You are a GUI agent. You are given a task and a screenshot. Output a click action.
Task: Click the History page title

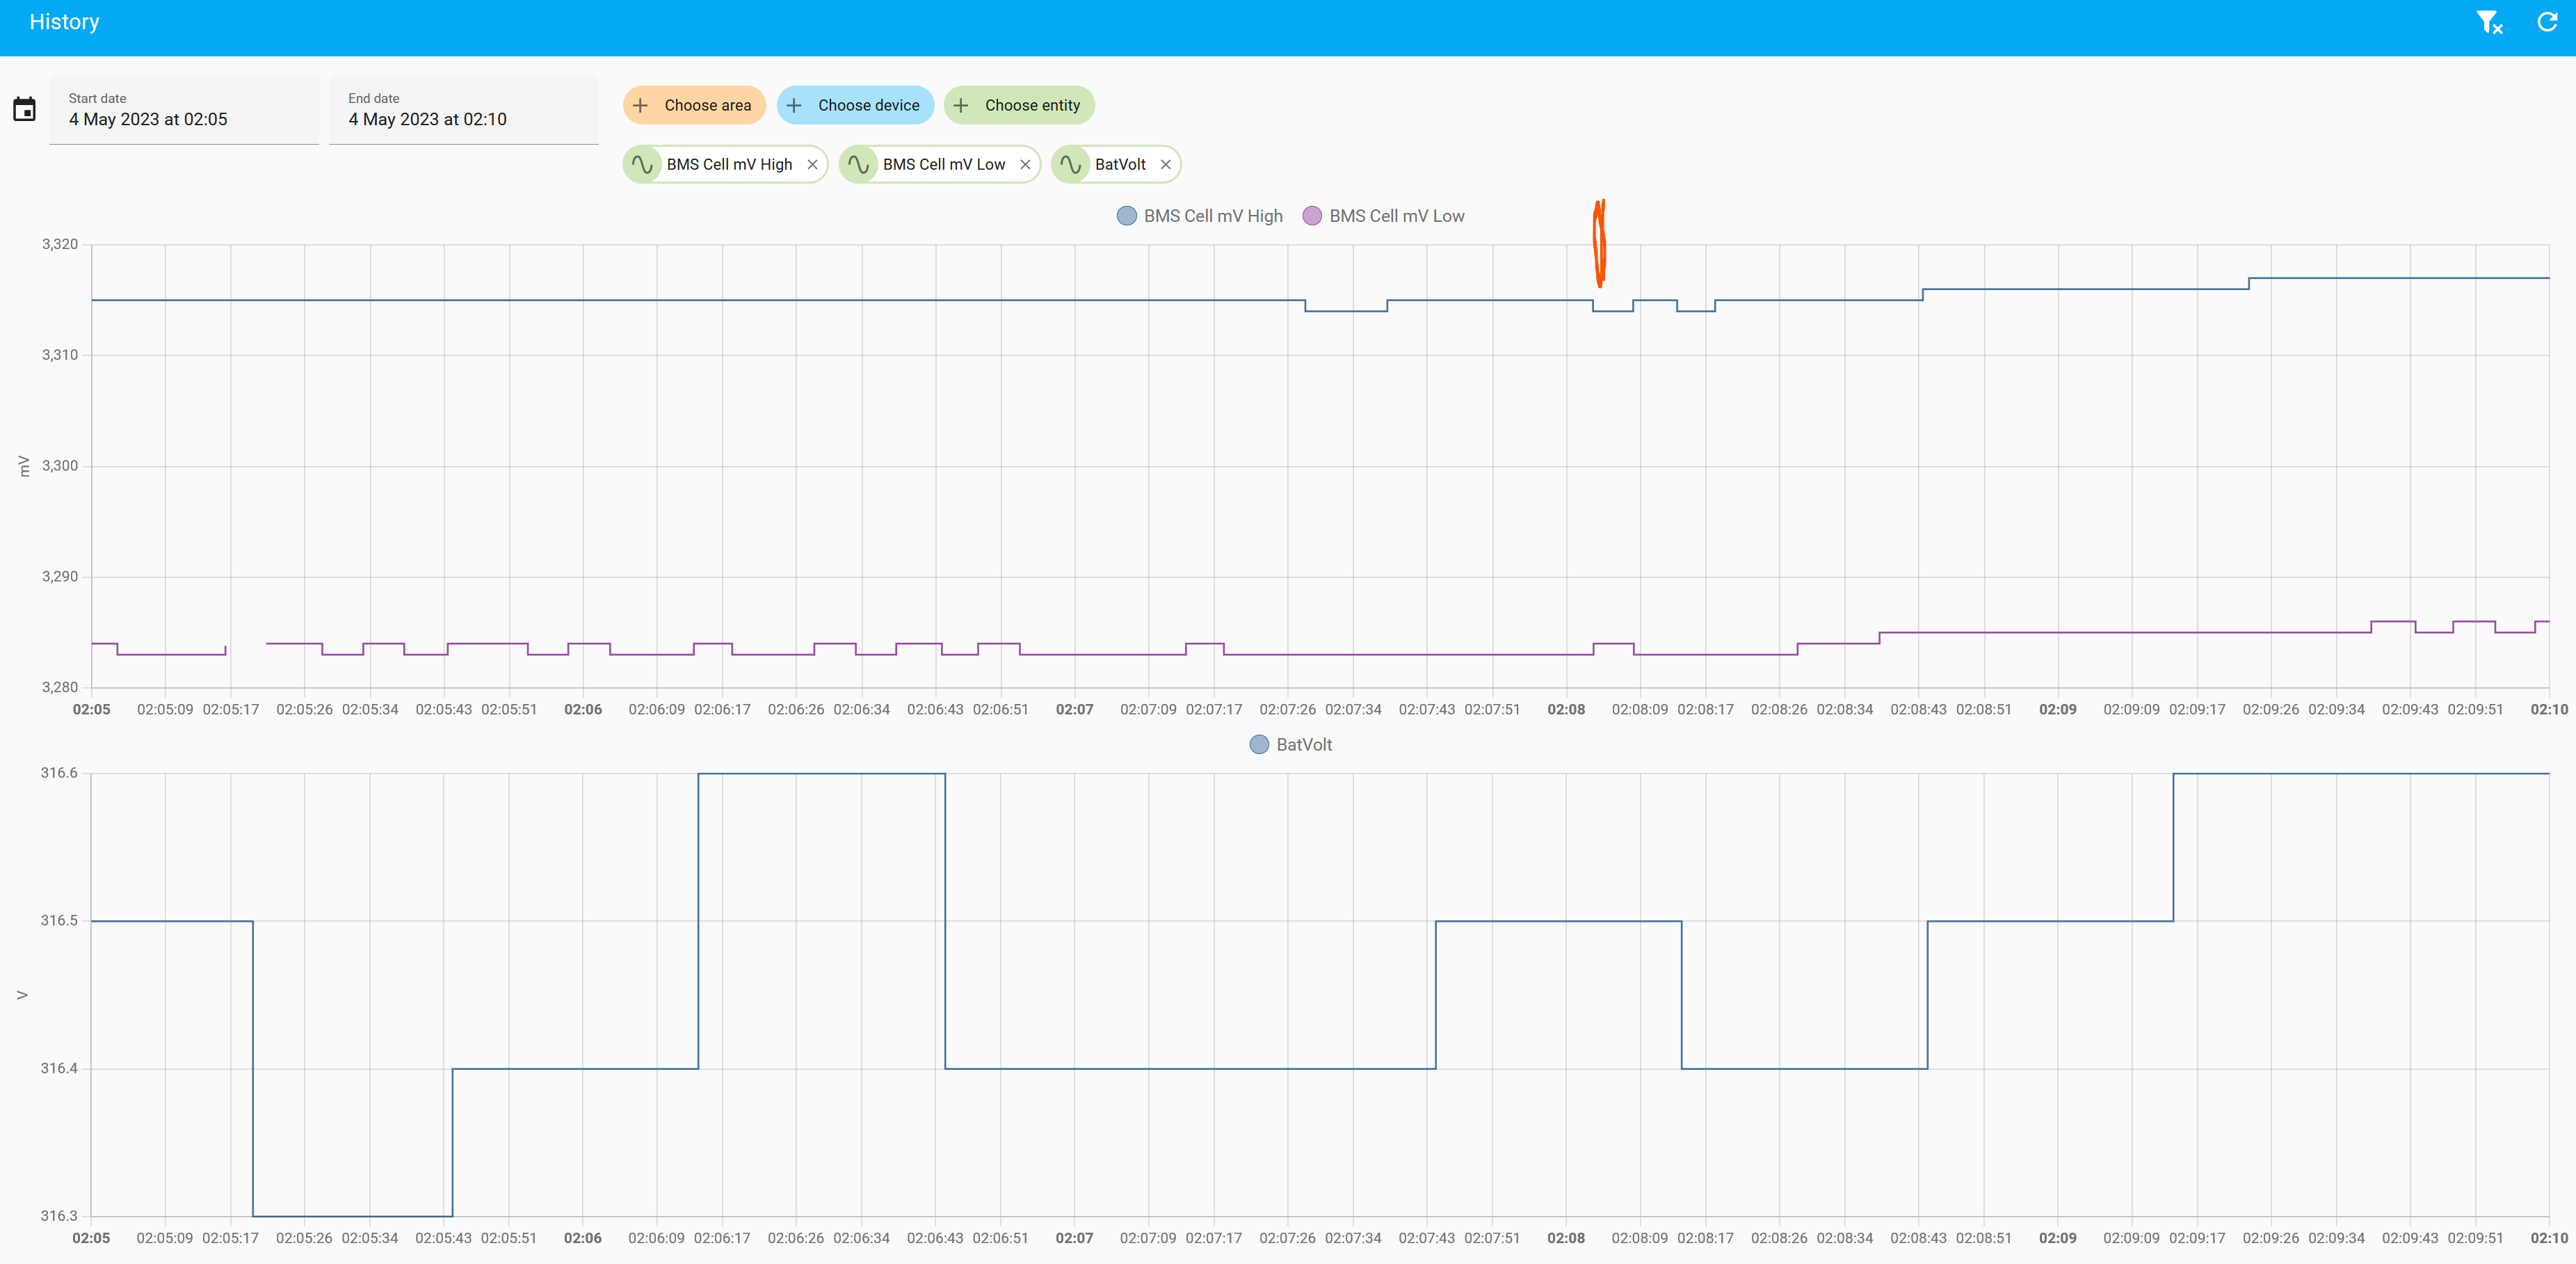[x=64, y=22]
